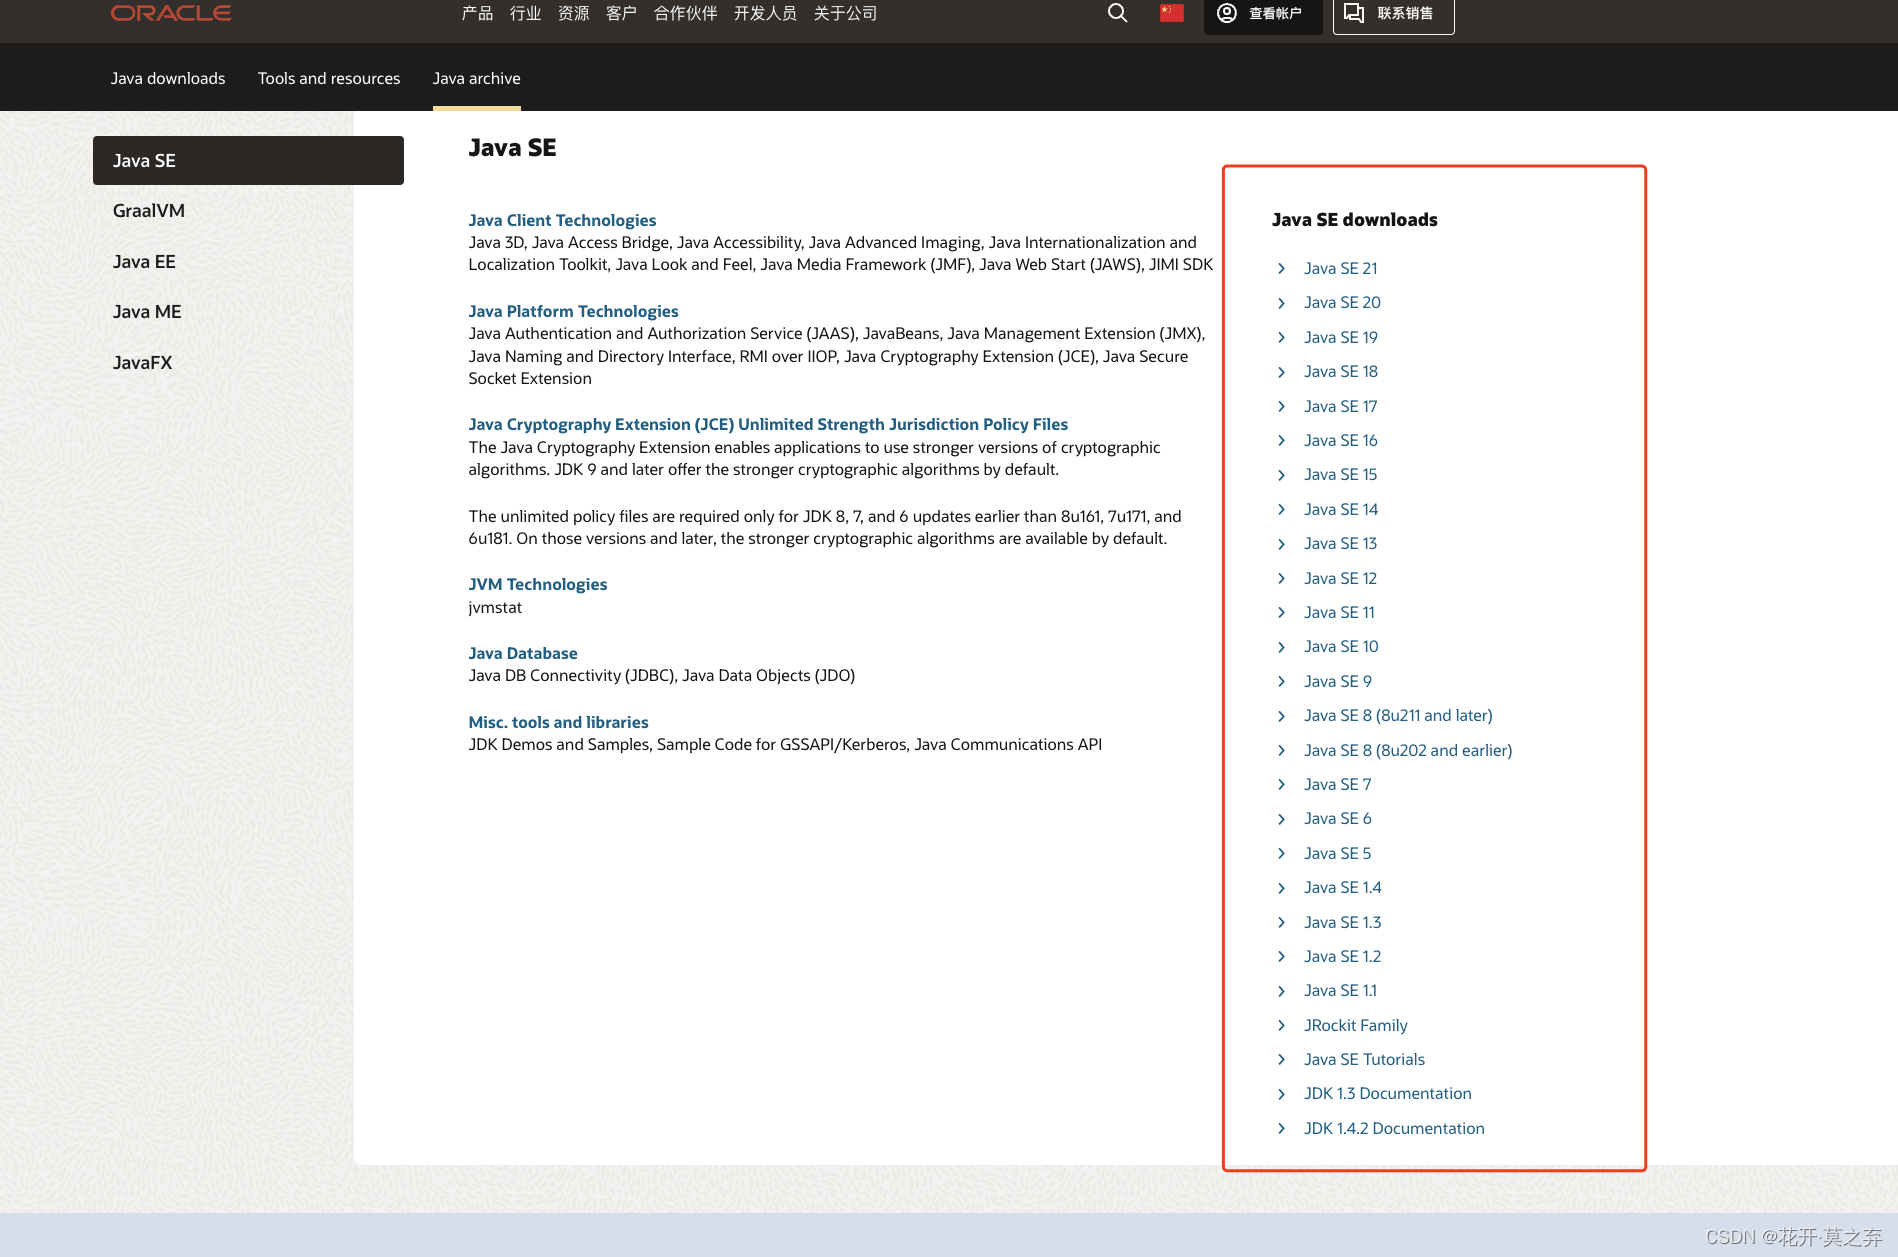Open the JVM Technologies link
The height and width of the screenshot is (1257, 1898).
pyautogui.click(x=537, y=584)
